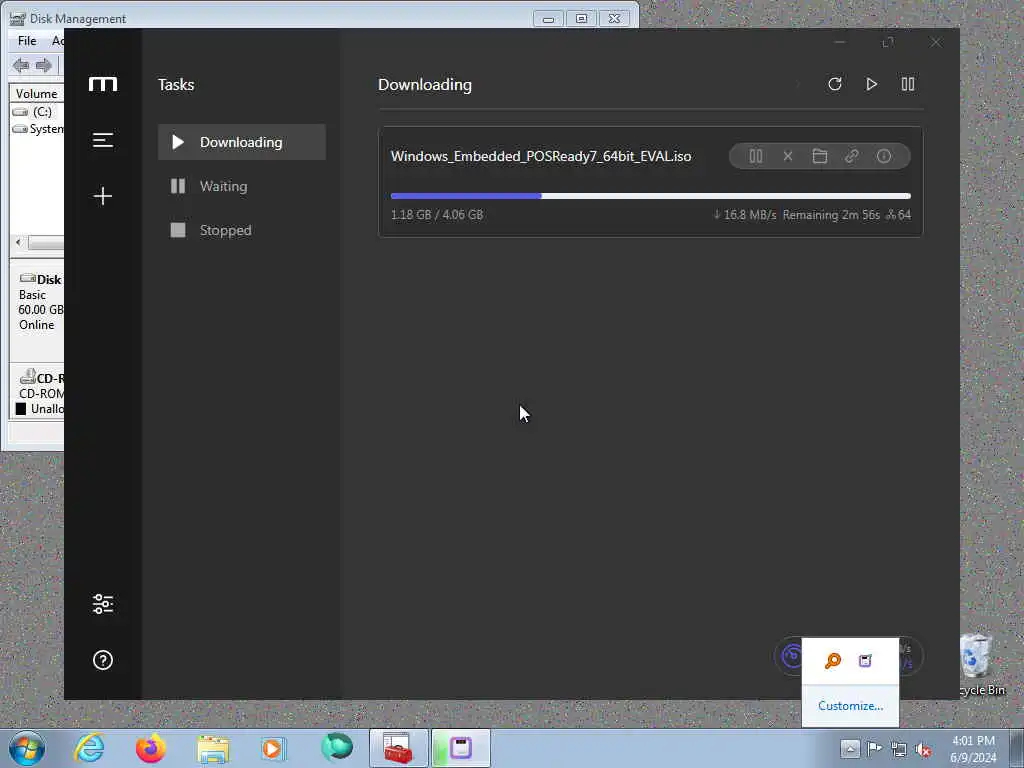The height and width of the screenshot is (768, 1024).
Task: Click the Customize... tray link
Action: pyautogui.click(x=850, y=706)
